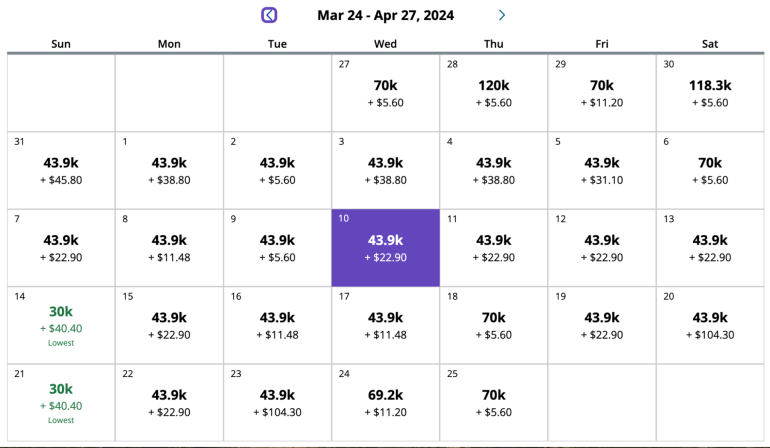The image size is (770, 448).
Task: Select April 16 fare with $11.48 fee
Action: 277,326
